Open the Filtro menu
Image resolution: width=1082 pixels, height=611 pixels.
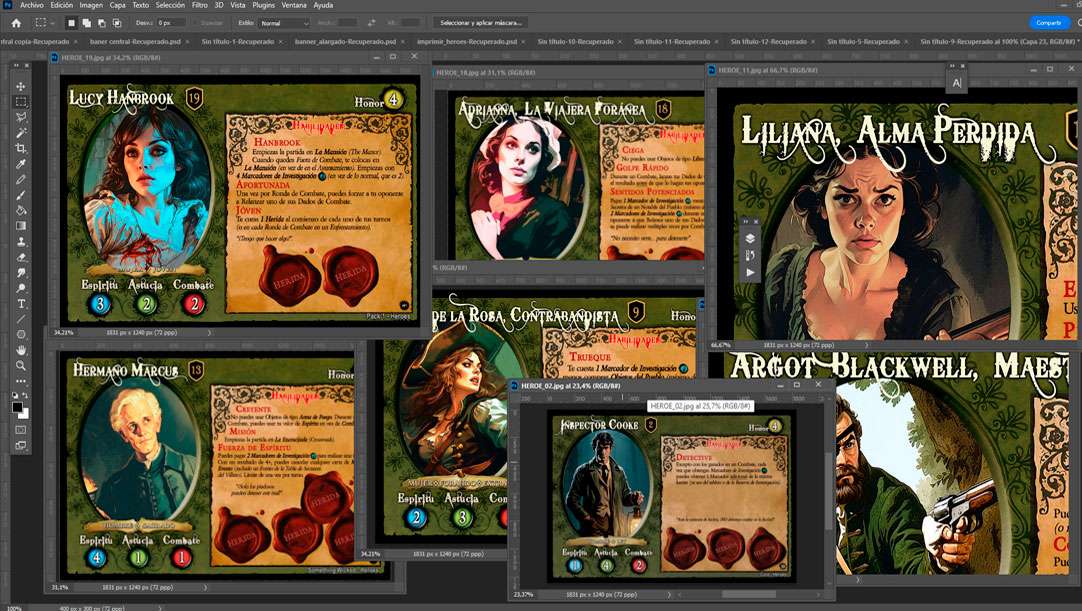click(x=199, y=5)
